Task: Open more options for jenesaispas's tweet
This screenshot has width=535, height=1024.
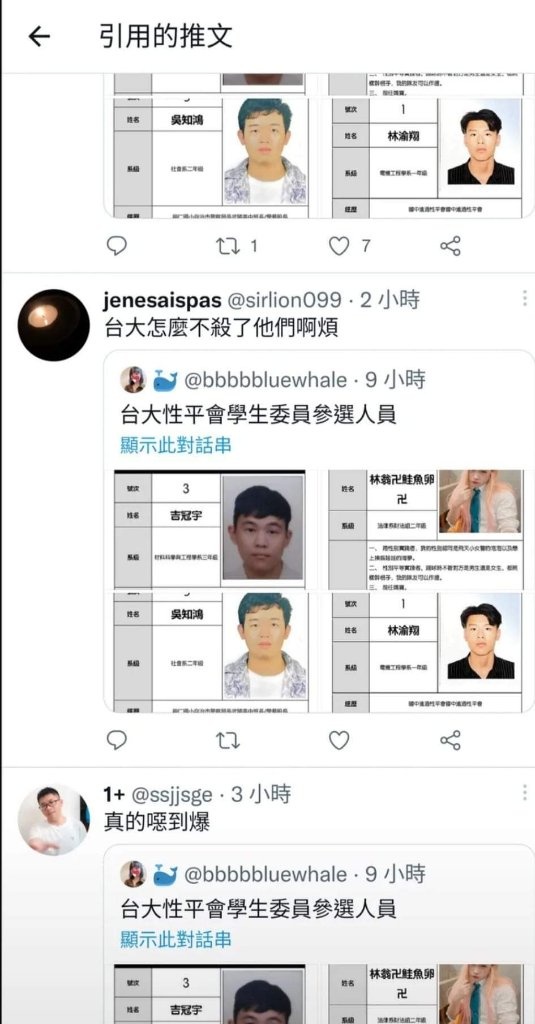Action: 524,298
